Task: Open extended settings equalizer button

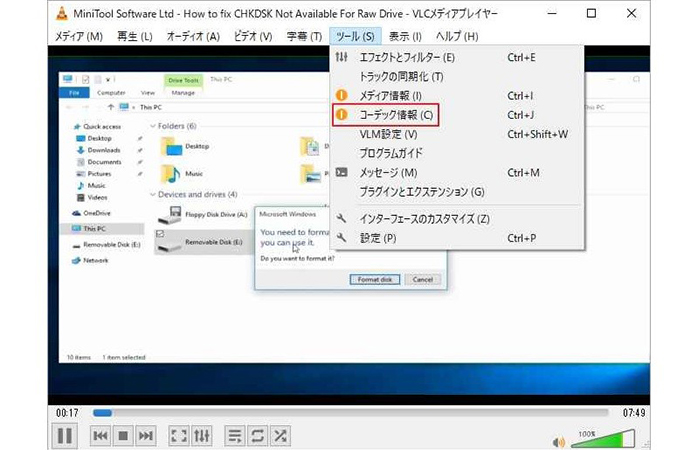Action: point(201,436)
